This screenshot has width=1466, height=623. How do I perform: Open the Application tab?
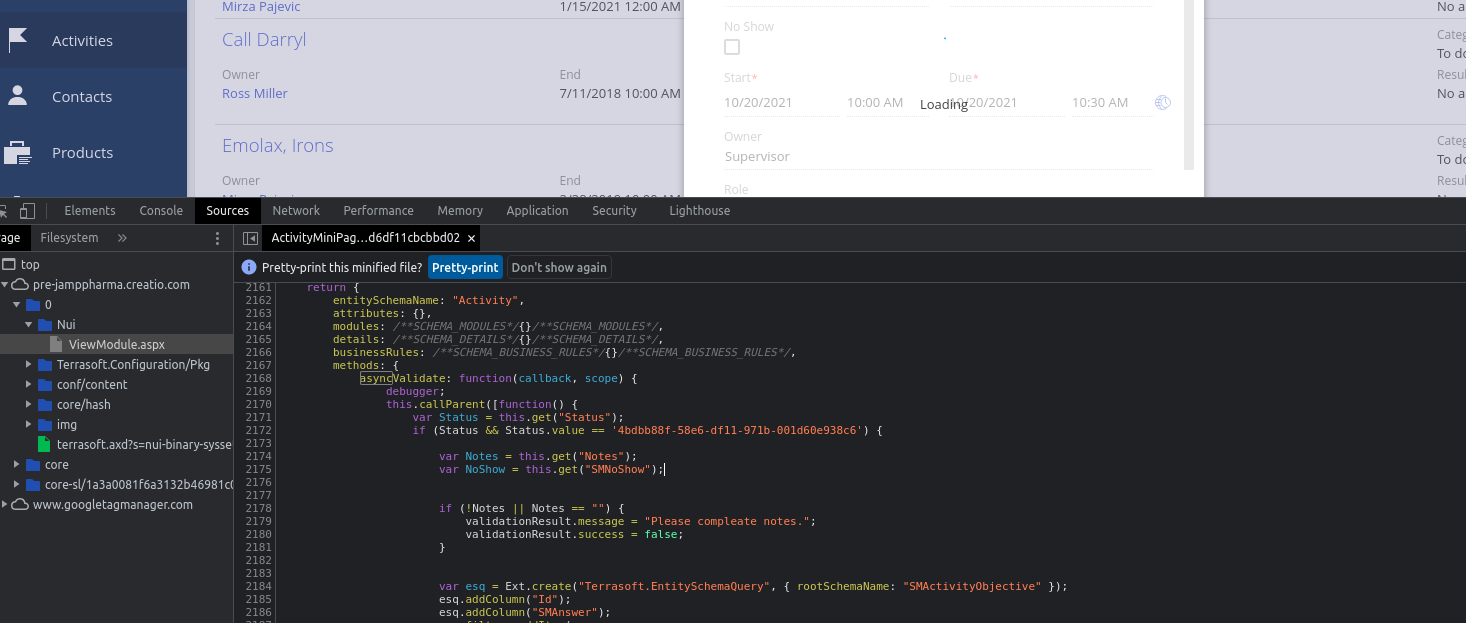point(537,210)
